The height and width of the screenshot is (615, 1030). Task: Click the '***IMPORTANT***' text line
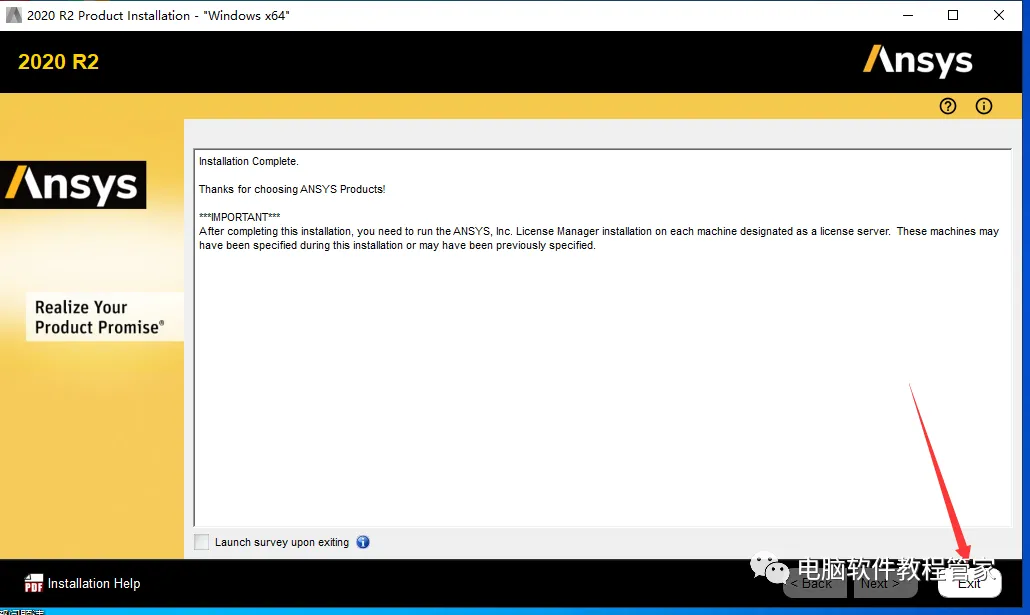pos(240,217)
